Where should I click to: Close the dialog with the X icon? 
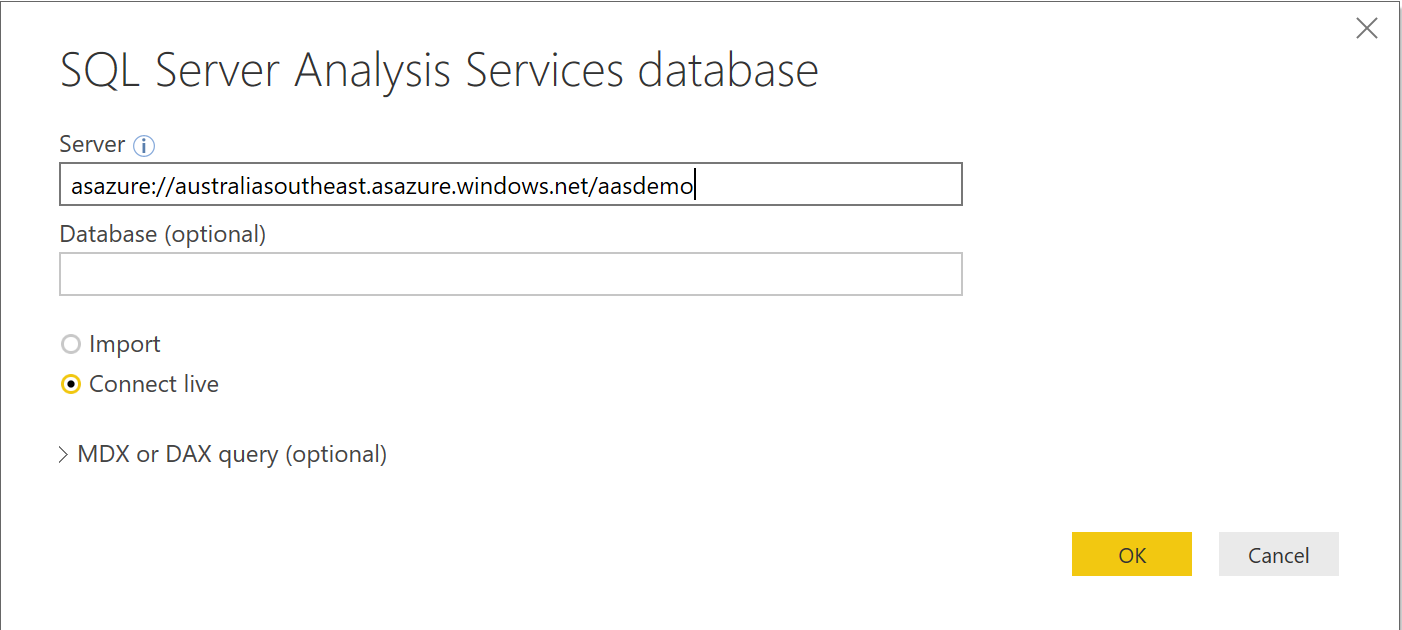click(x=1366, y=28)
